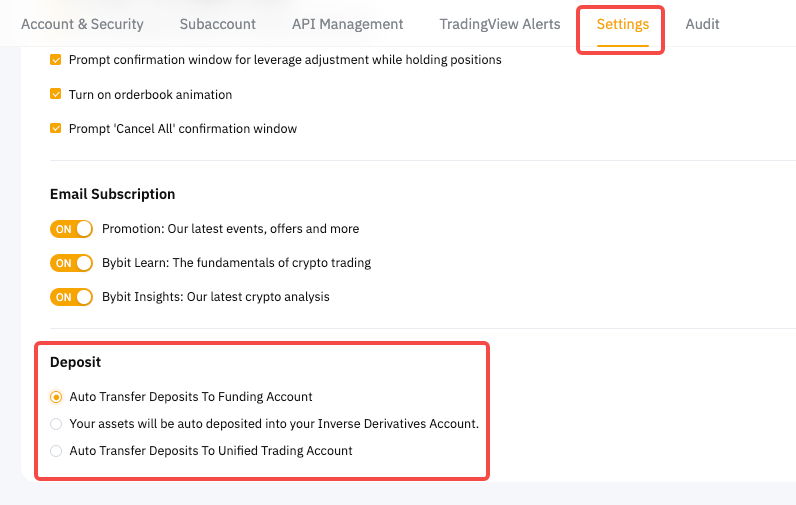Screen dimensions: 796x505
Task: Choose the Inverse Derivatives Account radio button
Action: (56, 424)
